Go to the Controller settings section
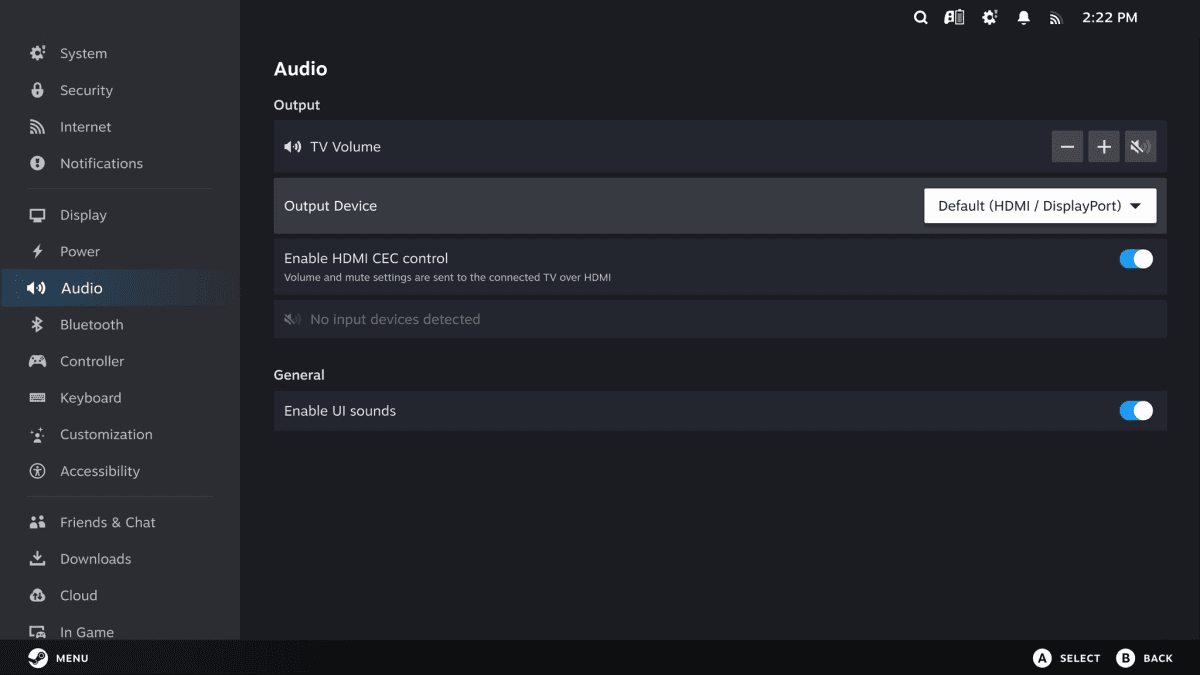The width and height of the screenshot is (1200, 675). (x=120, y=361)
